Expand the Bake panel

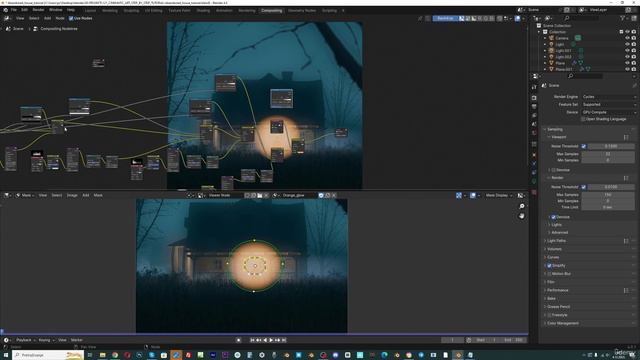(x=551, y=298)
